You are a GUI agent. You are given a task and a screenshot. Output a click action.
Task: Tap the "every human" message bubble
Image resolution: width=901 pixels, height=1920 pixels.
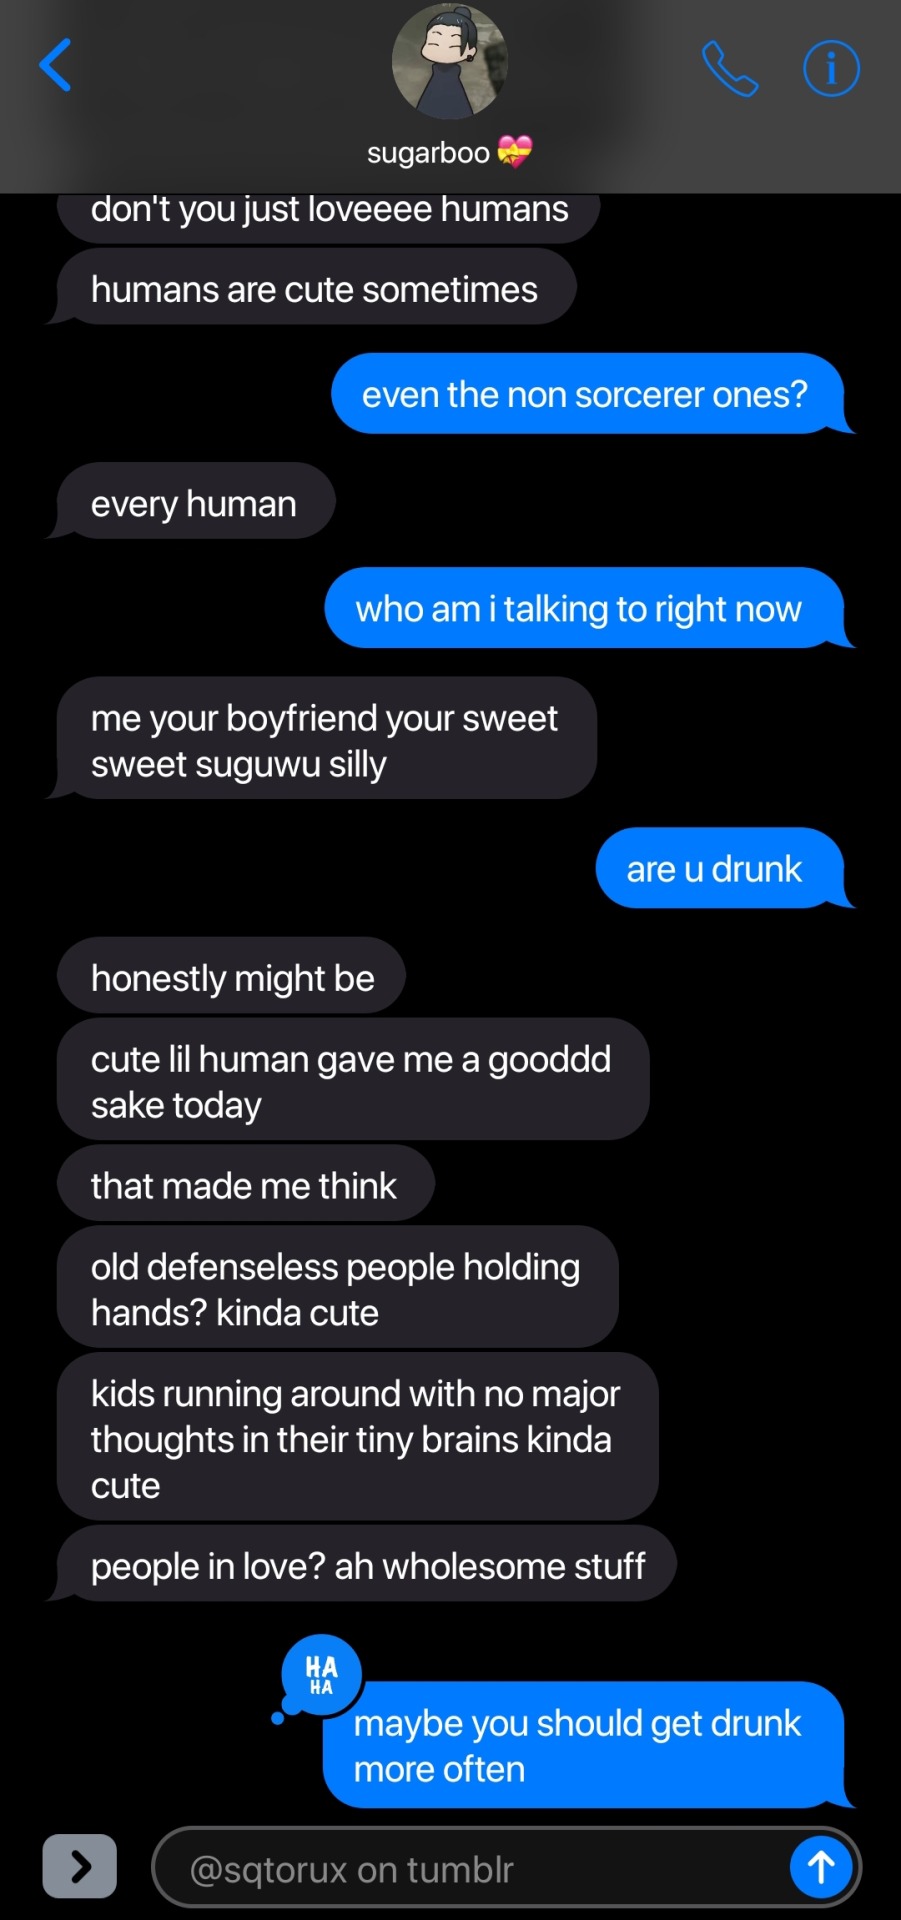point(194,502)
